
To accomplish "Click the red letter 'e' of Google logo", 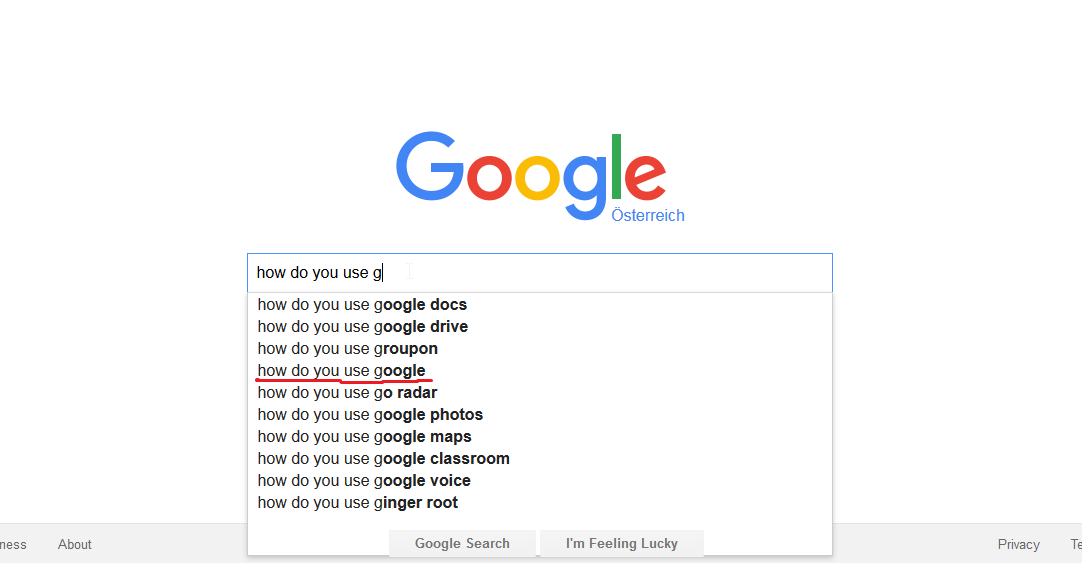I will [645, 177].
